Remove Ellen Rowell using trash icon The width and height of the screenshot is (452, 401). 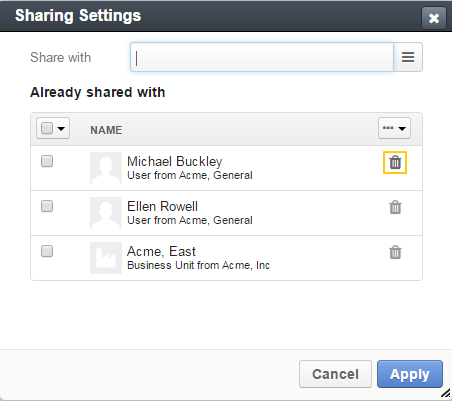(x=395, y=207)
